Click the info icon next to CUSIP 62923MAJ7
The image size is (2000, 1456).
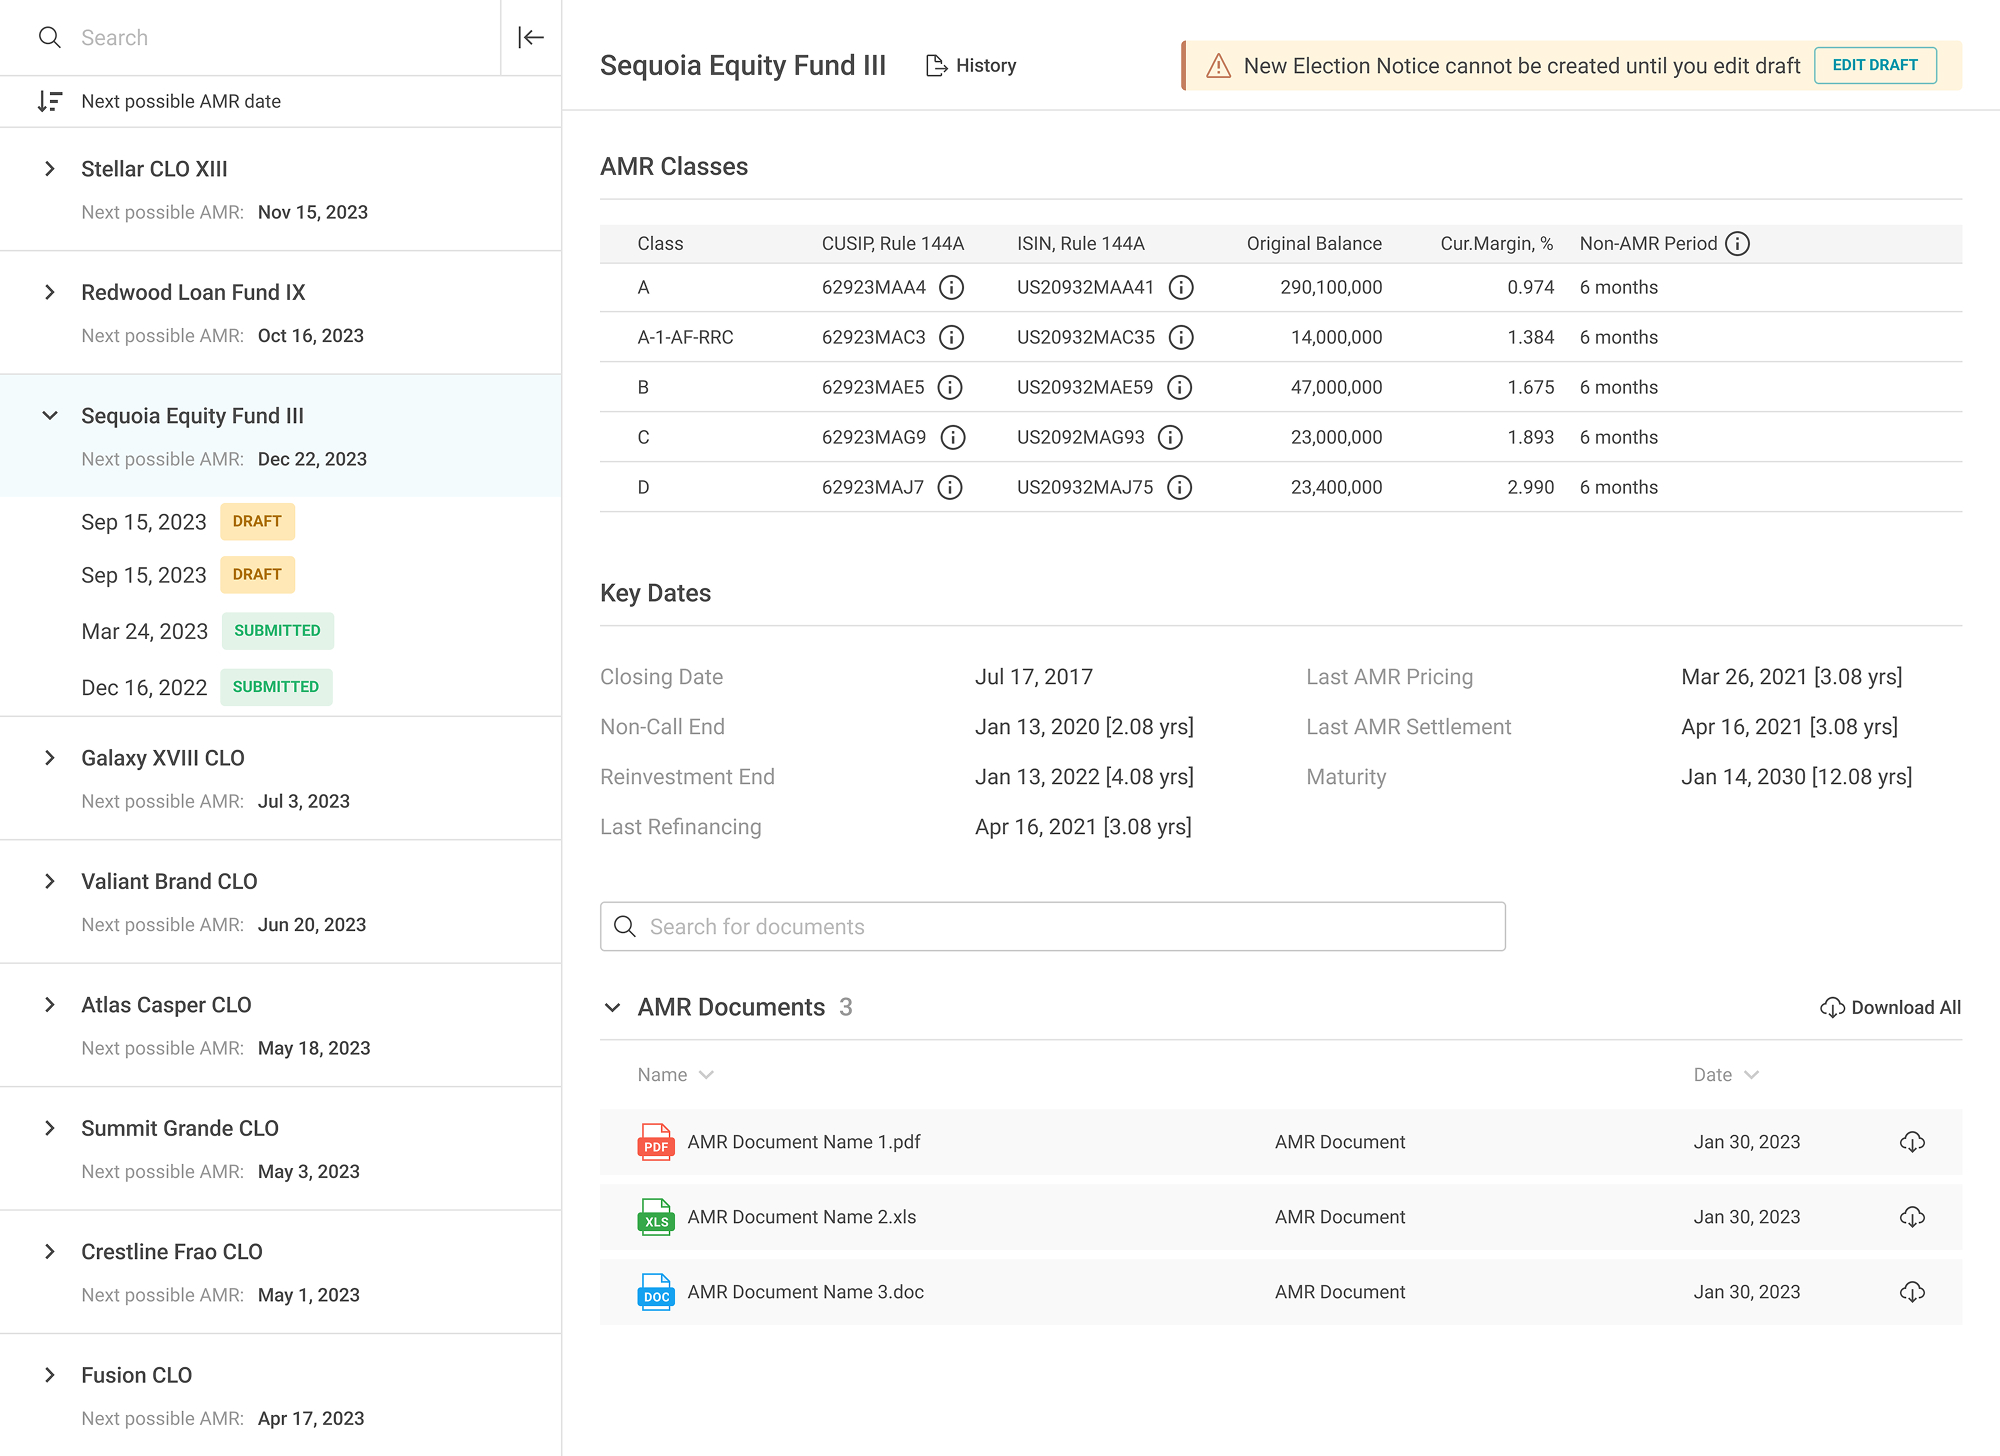[x=950, y=488]
